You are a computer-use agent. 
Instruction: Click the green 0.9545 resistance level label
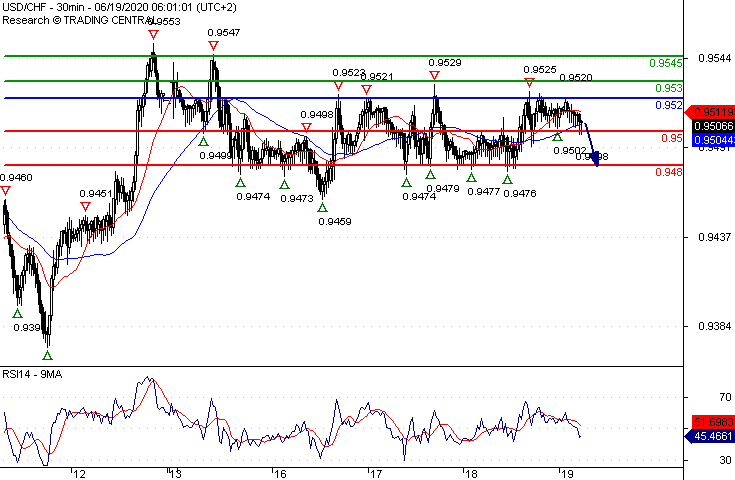[x=666, y=63]
